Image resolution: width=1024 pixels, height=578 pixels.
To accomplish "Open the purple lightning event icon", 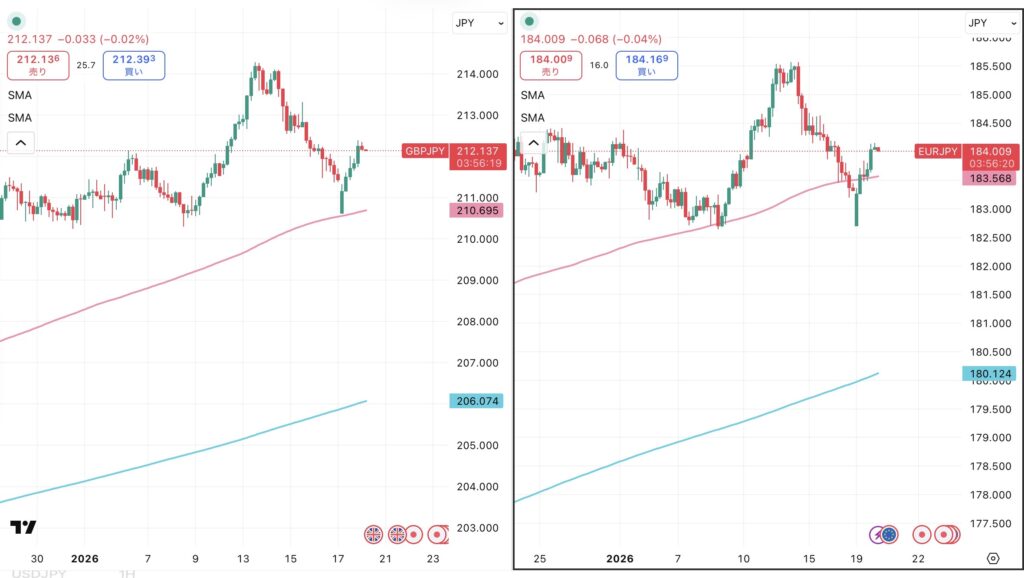I will 876,534.
